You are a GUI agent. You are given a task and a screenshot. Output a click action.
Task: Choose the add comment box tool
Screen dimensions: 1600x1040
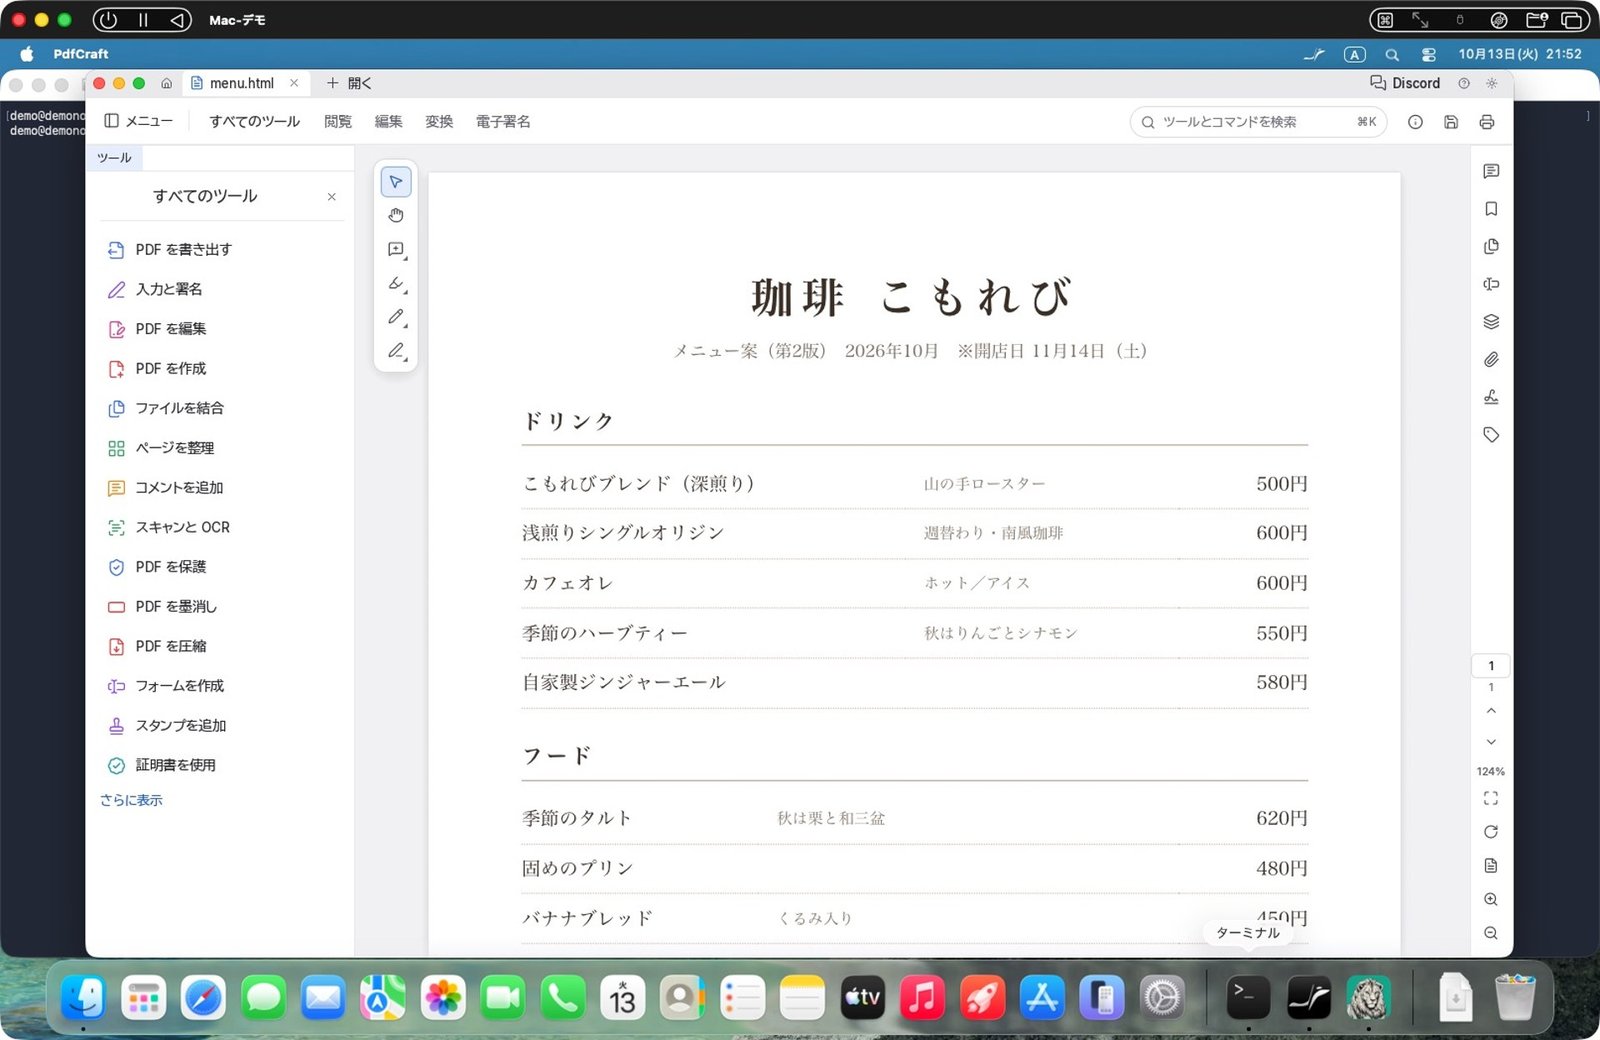(x=396, y=250)
